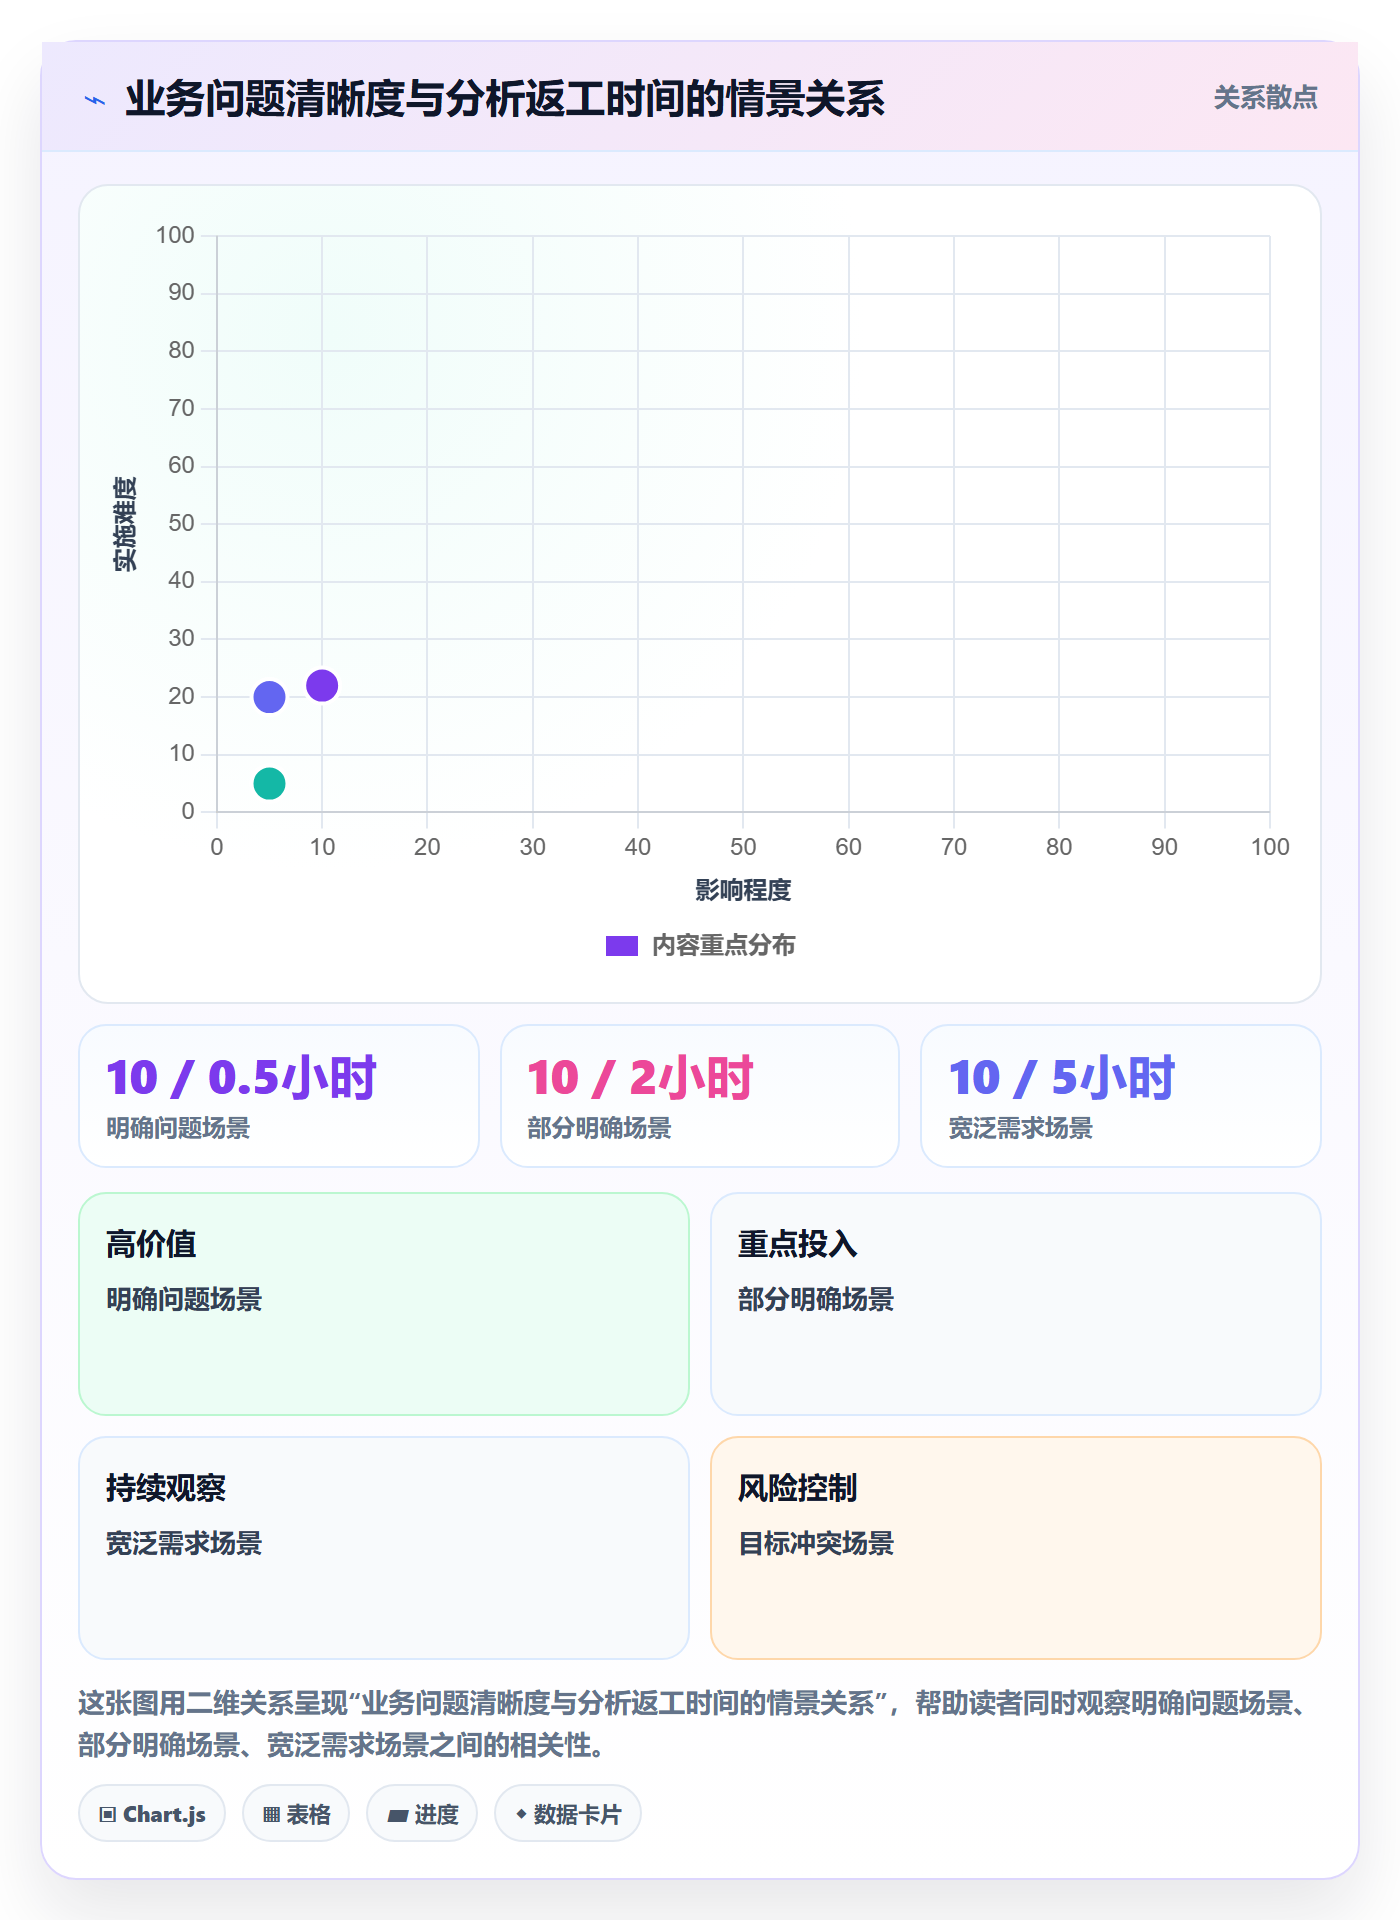Screen dimensions: 1400x1920
Task: Click the 实施难度 y-axis title
Action: tap(125, 524)
